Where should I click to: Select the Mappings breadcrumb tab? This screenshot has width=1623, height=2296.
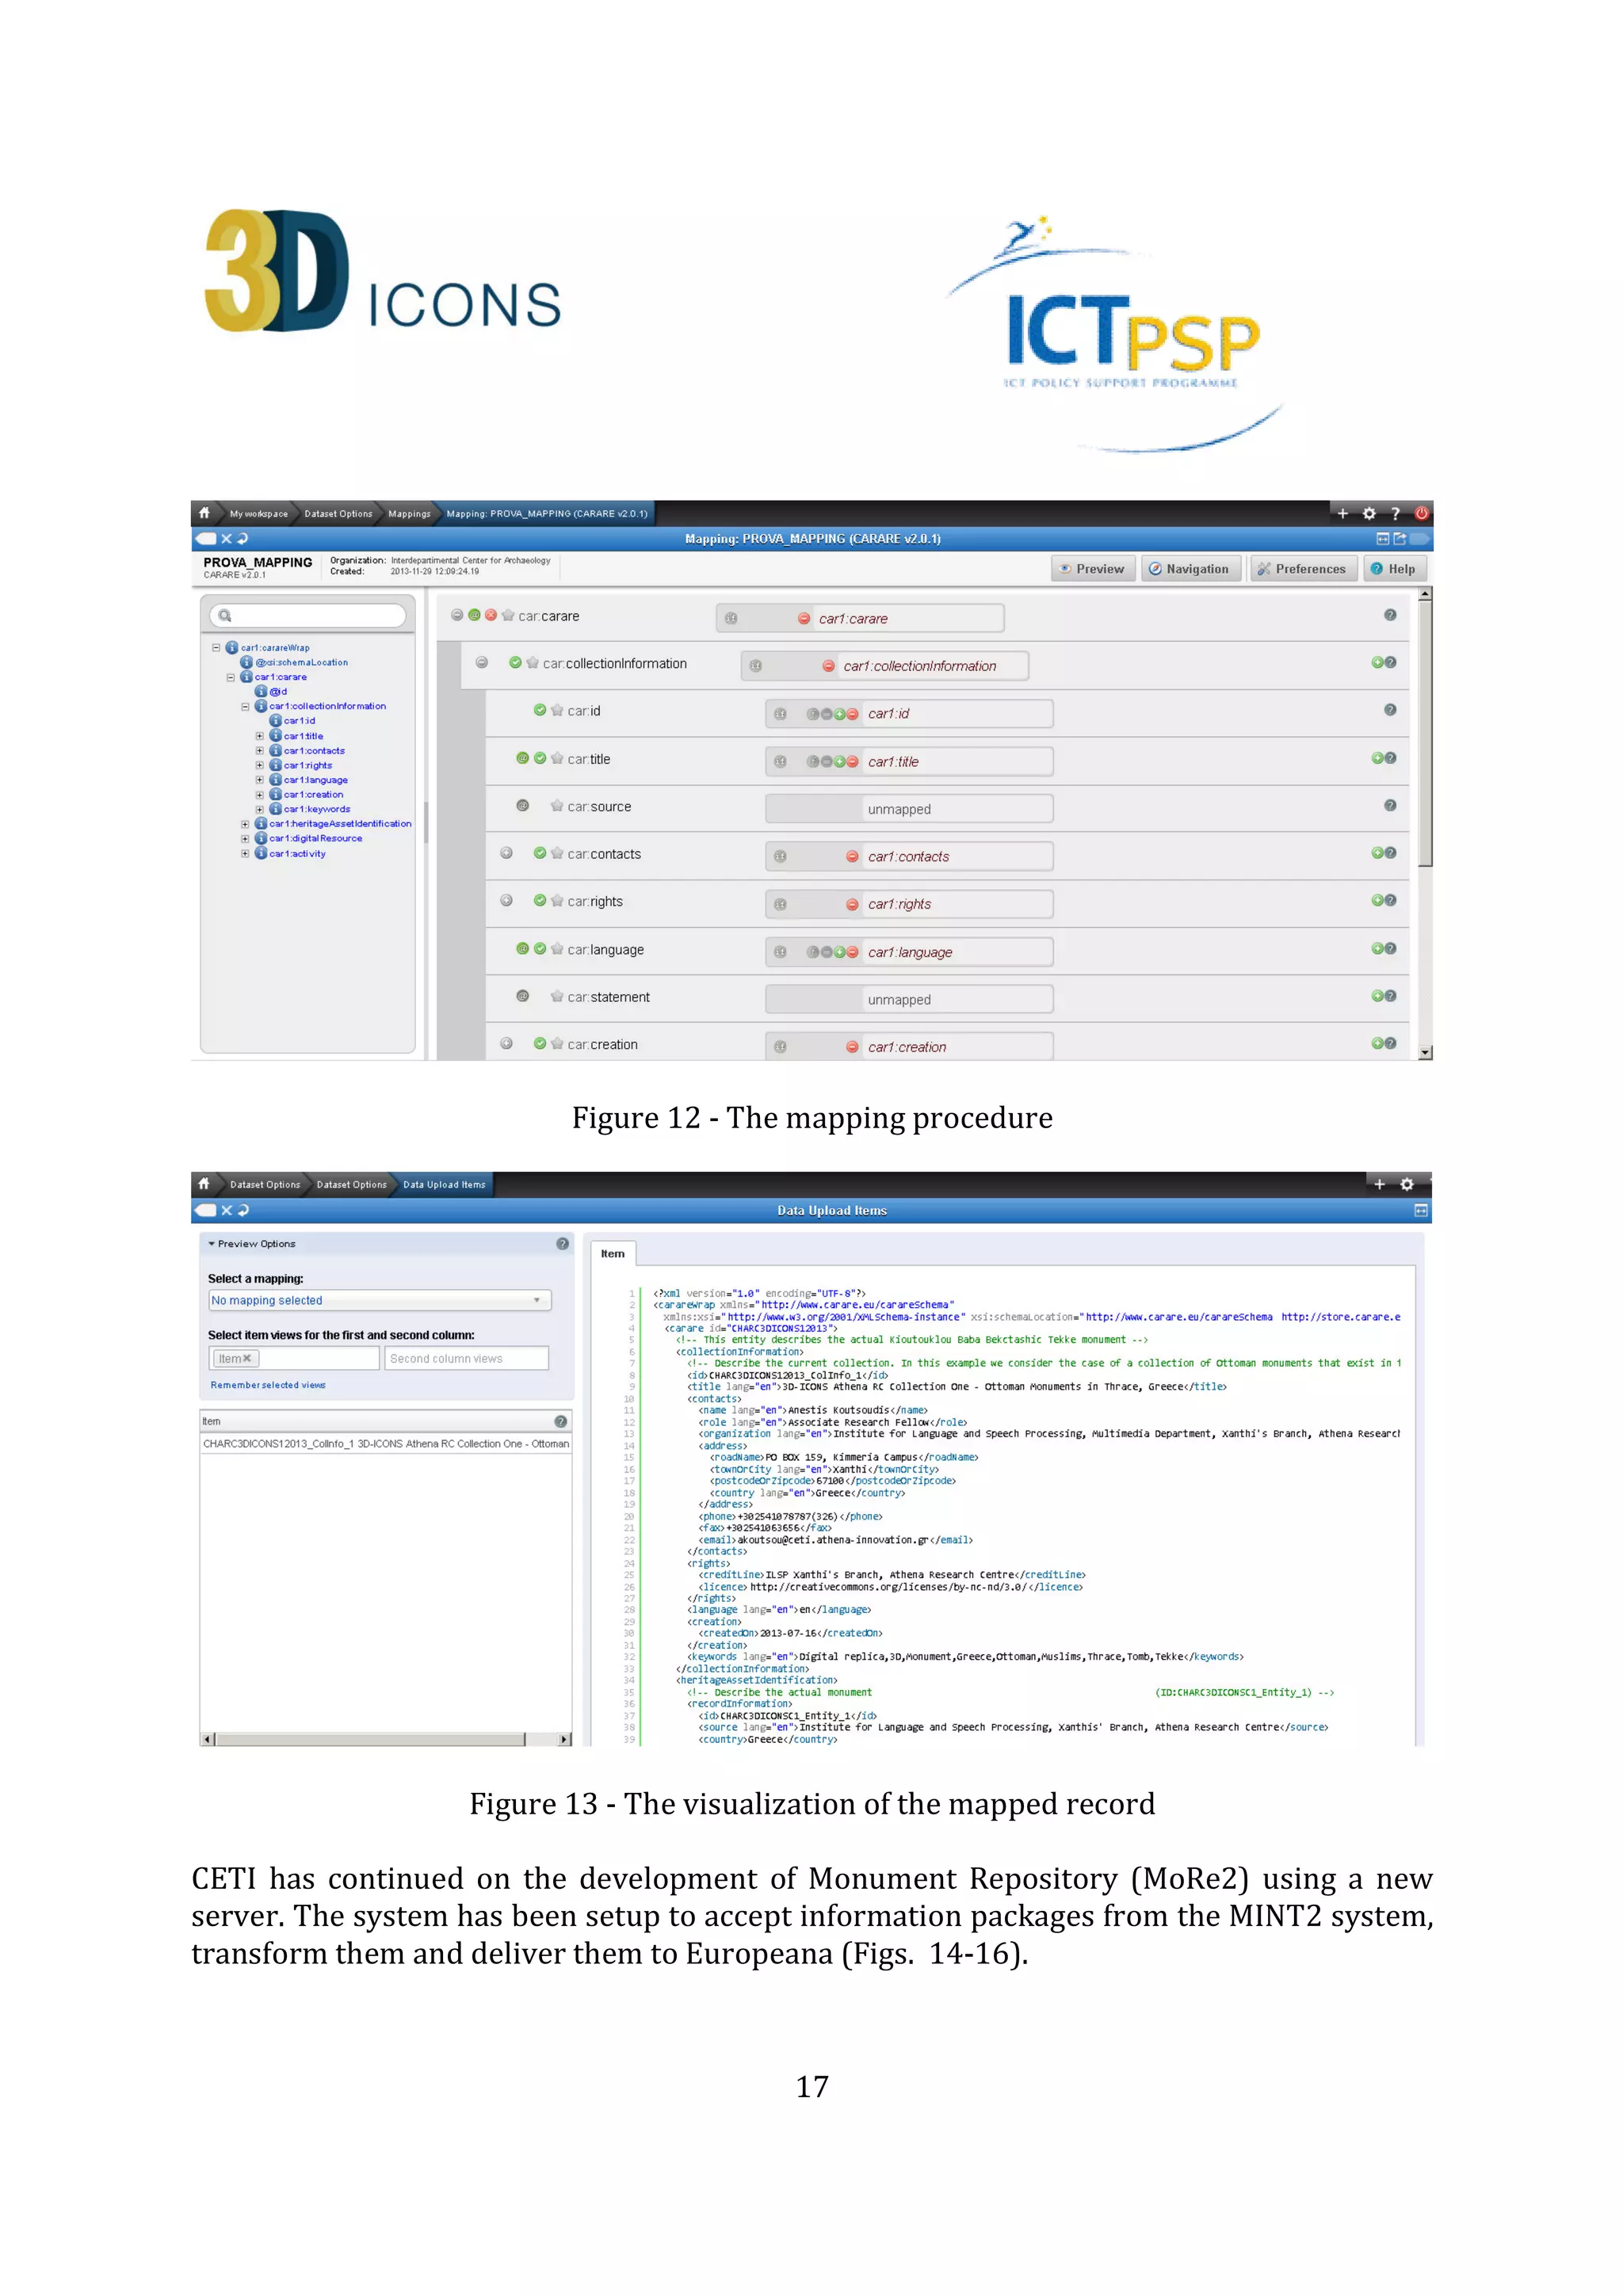coord(409,514)
